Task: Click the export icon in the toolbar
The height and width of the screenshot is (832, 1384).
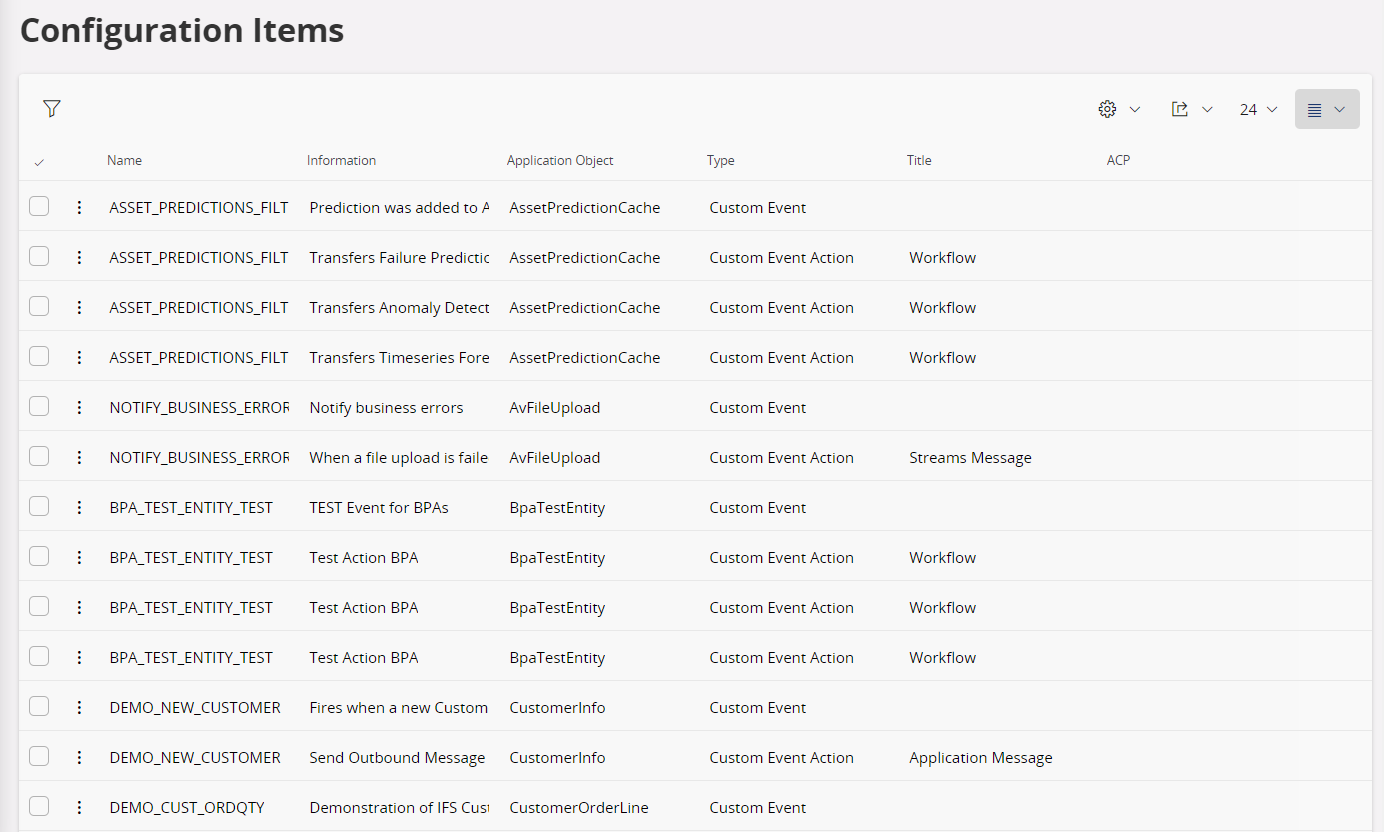Action: 1180,109
